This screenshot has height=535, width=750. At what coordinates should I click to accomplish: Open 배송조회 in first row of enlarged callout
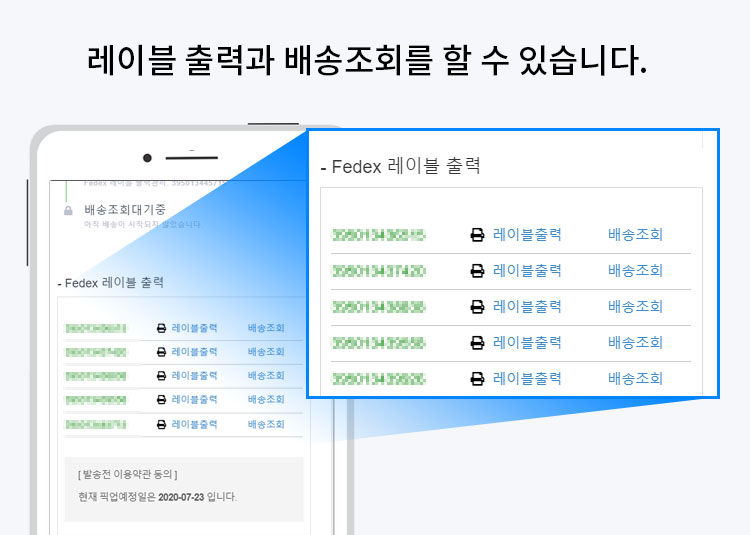635,235
